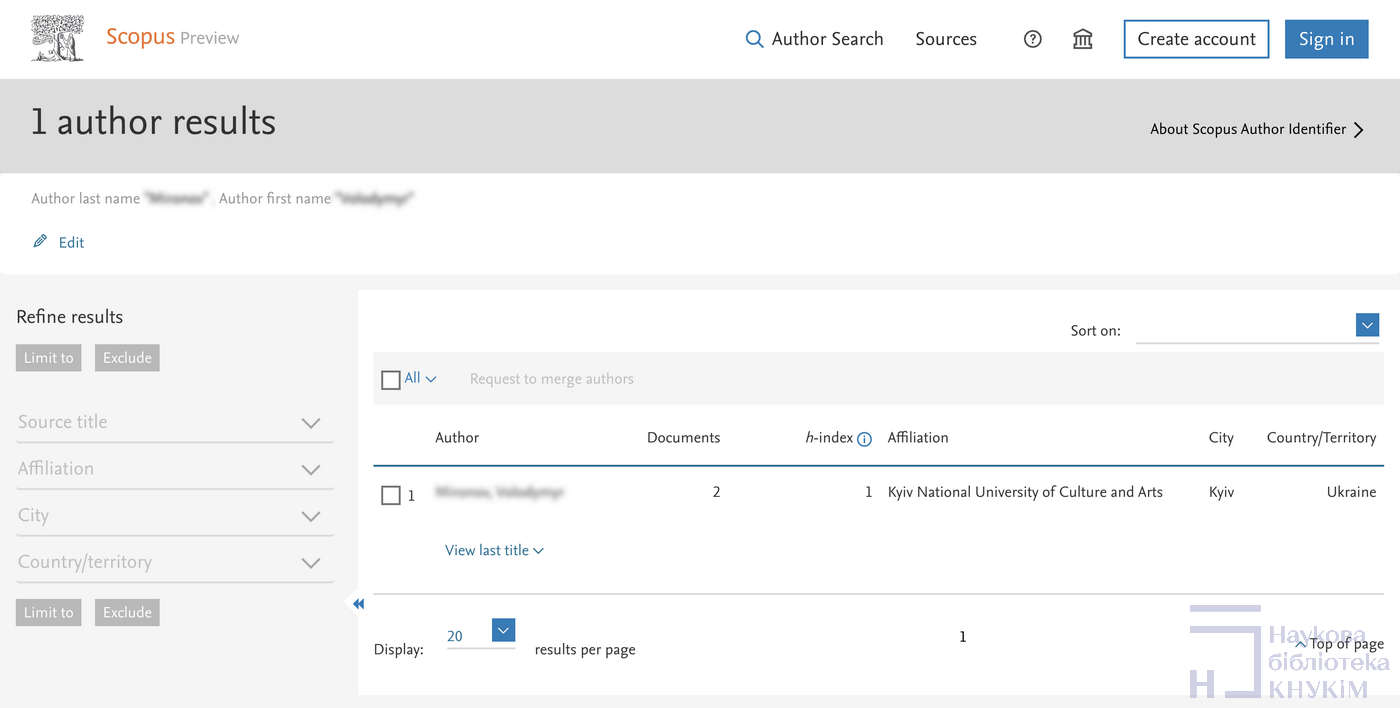Open the help question mark icon
Image resolution: width=1400 pixels, height=708 pixels.
pos(1033,39)
